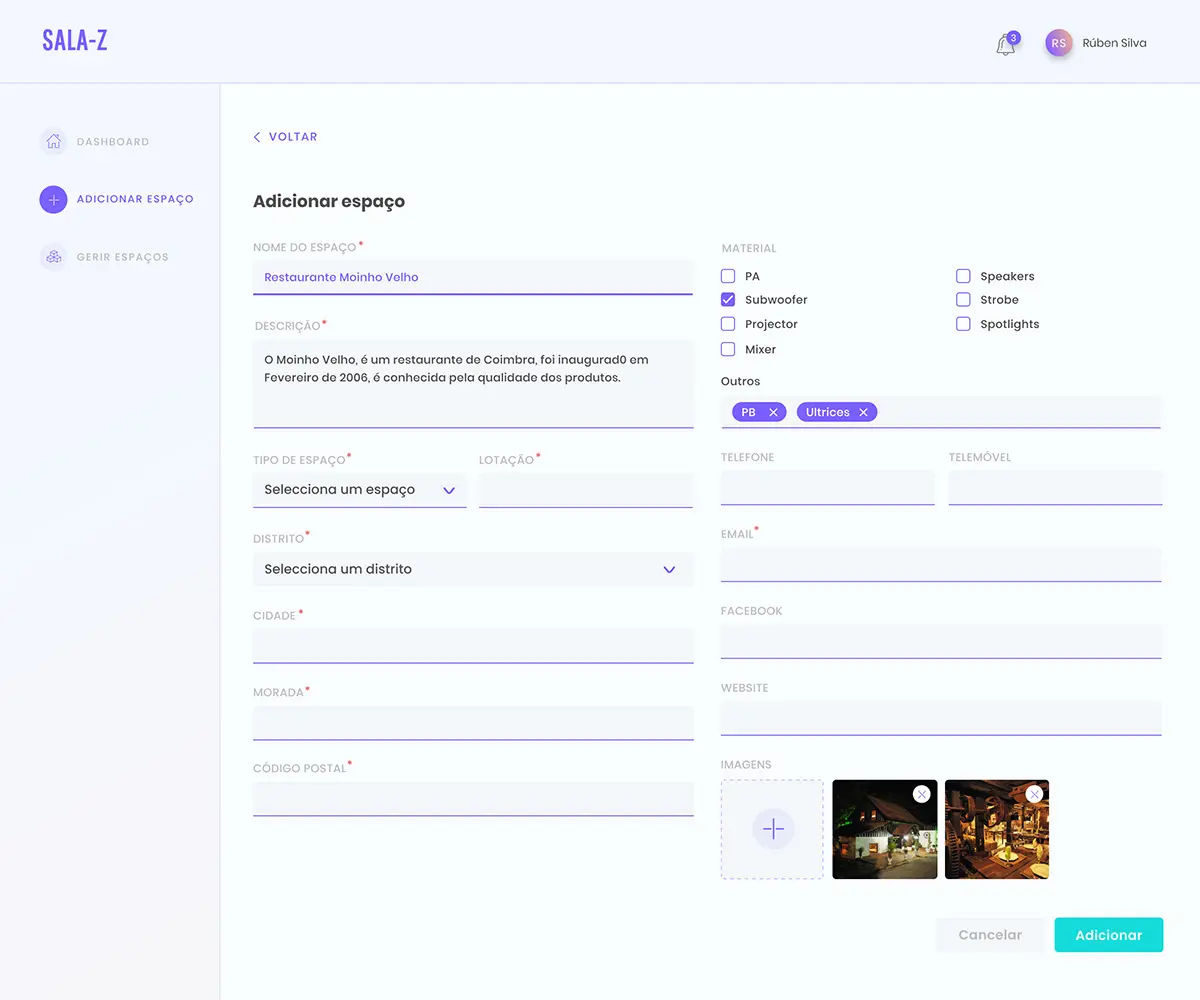This screenshot has height=1000, width=1200.
Task: Click the Email input field
Action: click(941, 564)
